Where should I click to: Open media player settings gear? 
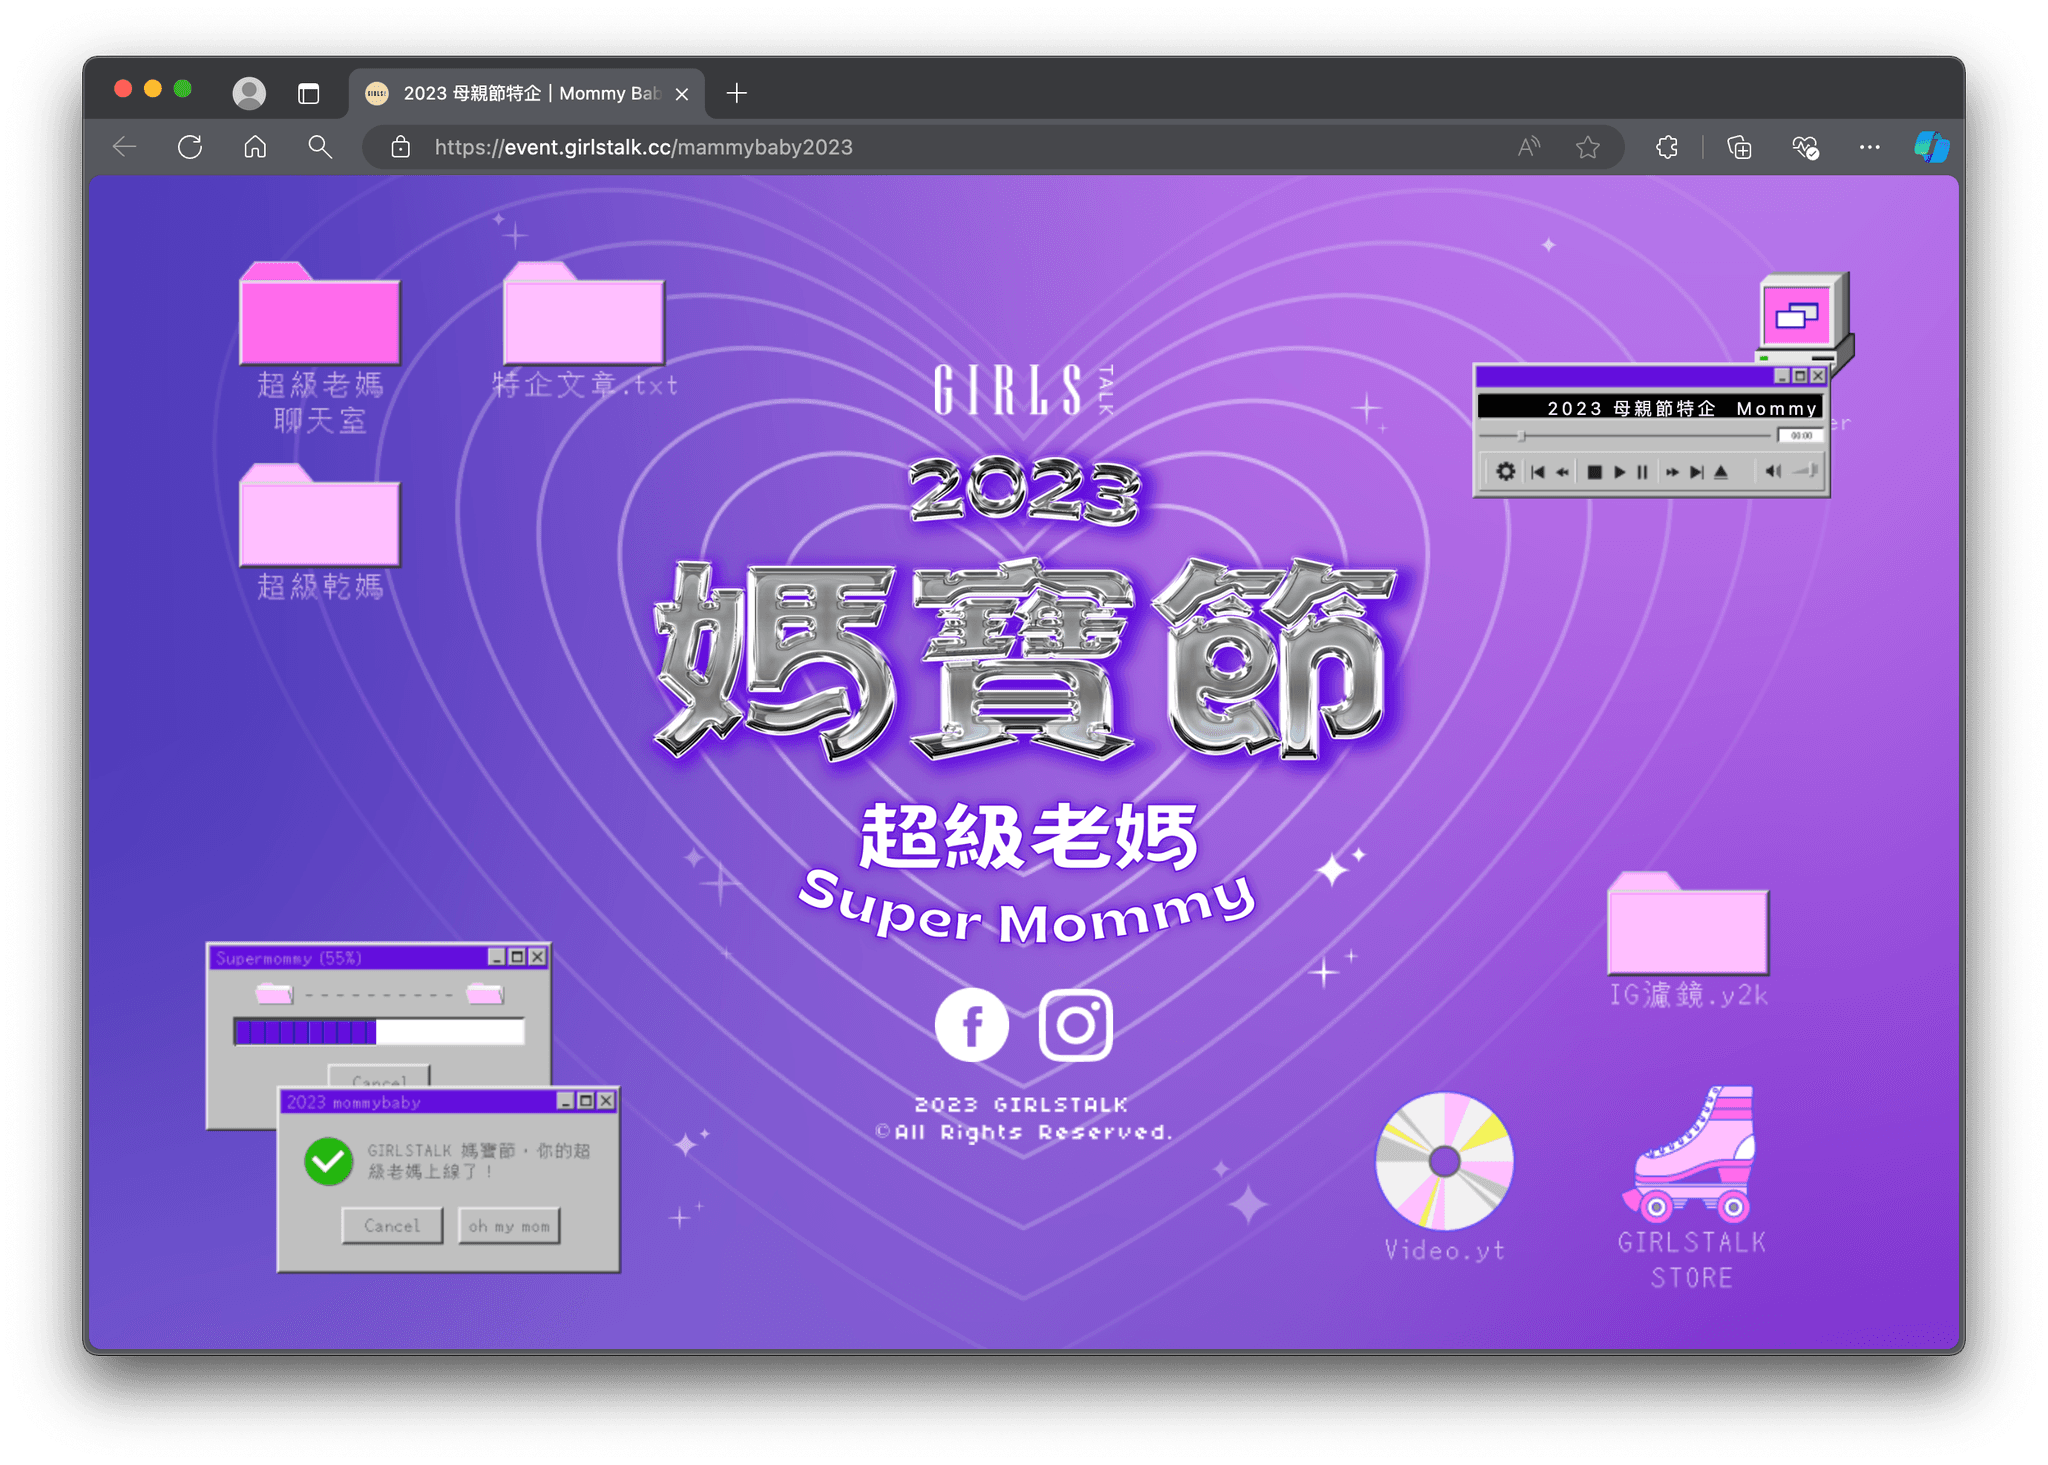click(x=1506, y=471)
